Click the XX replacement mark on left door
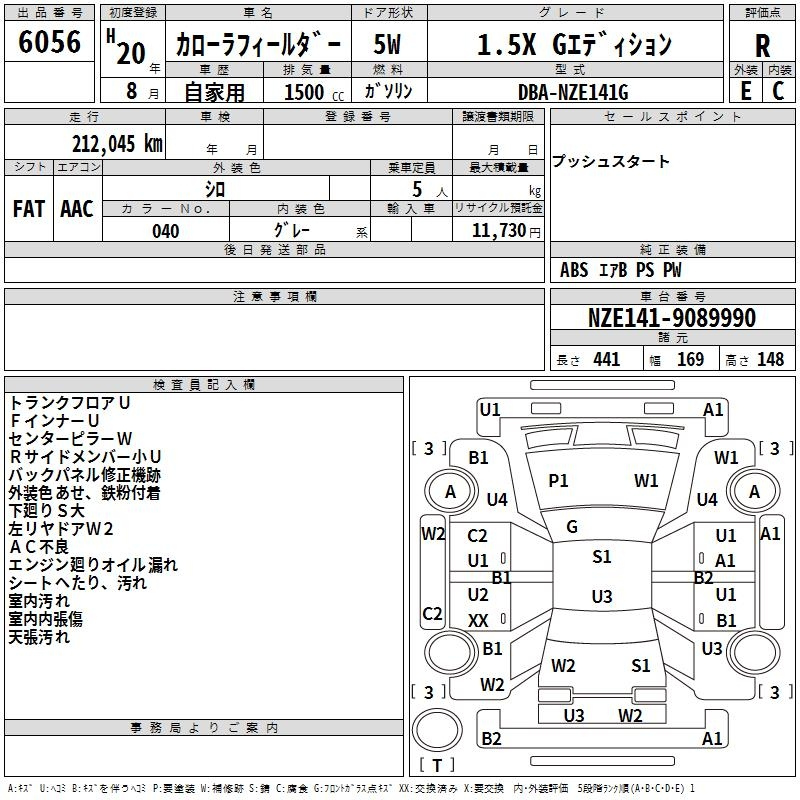800x800 pixels. (x=478, y=621)
